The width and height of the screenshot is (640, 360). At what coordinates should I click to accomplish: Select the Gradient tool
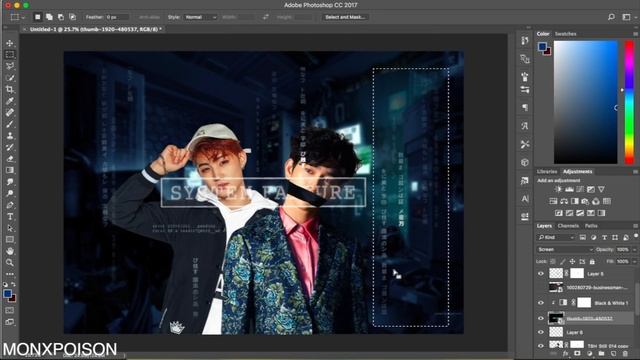10,170
